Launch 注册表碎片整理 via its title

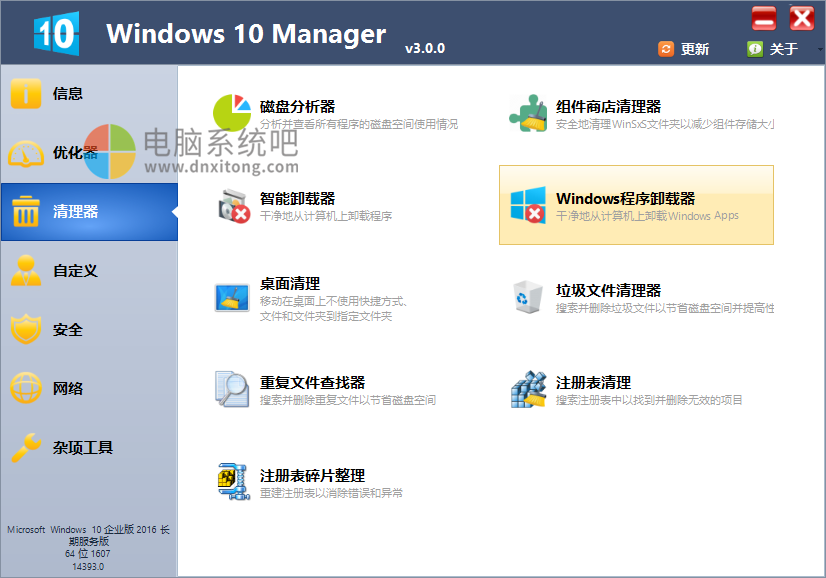(x=312, y=476)
